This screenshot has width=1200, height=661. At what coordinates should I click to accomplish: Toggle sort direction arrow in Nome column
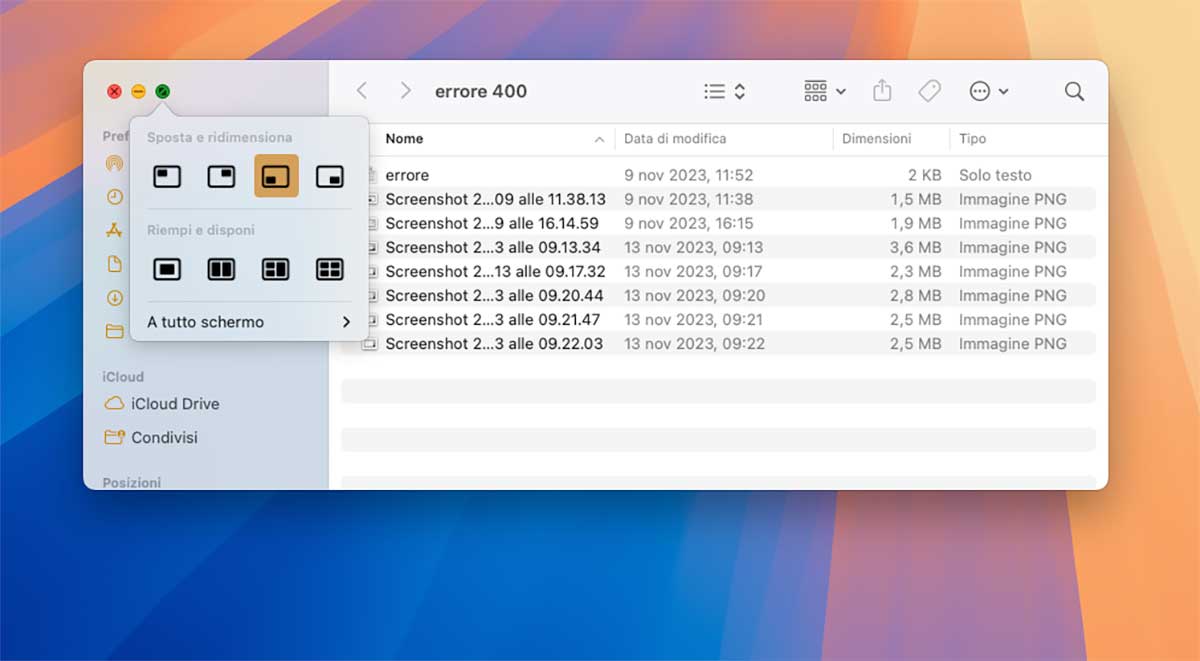coord(599,140)
